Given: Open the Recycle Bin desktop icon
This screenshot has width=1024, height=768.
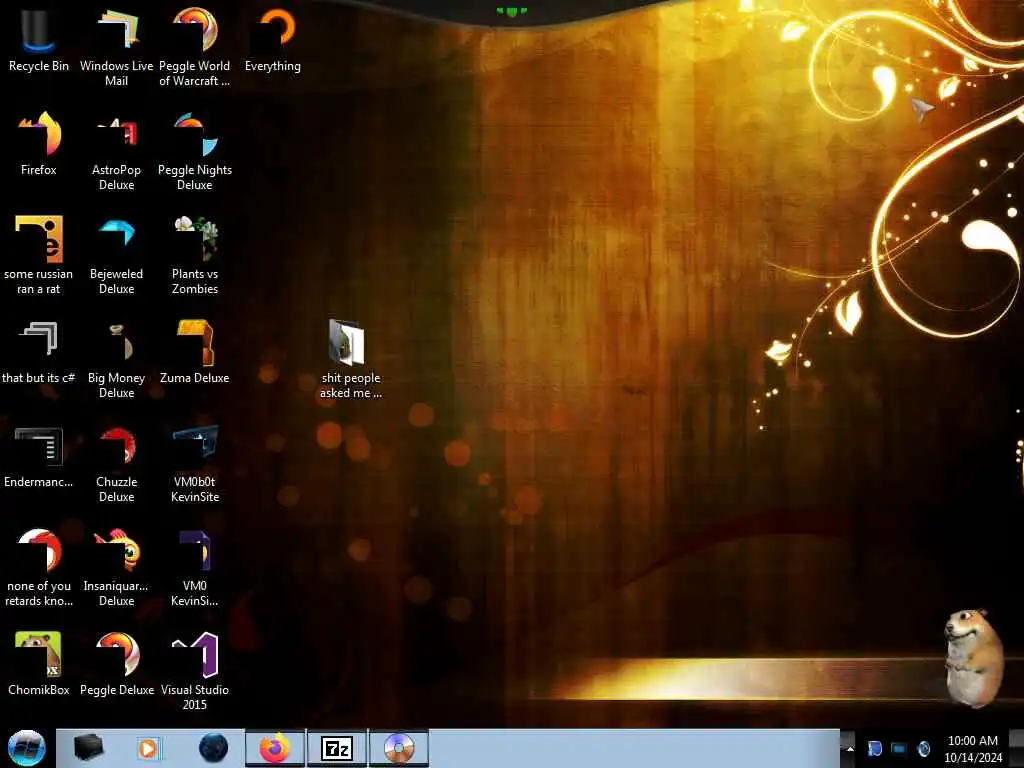Looking at the screenshot, I should (39, 40).
